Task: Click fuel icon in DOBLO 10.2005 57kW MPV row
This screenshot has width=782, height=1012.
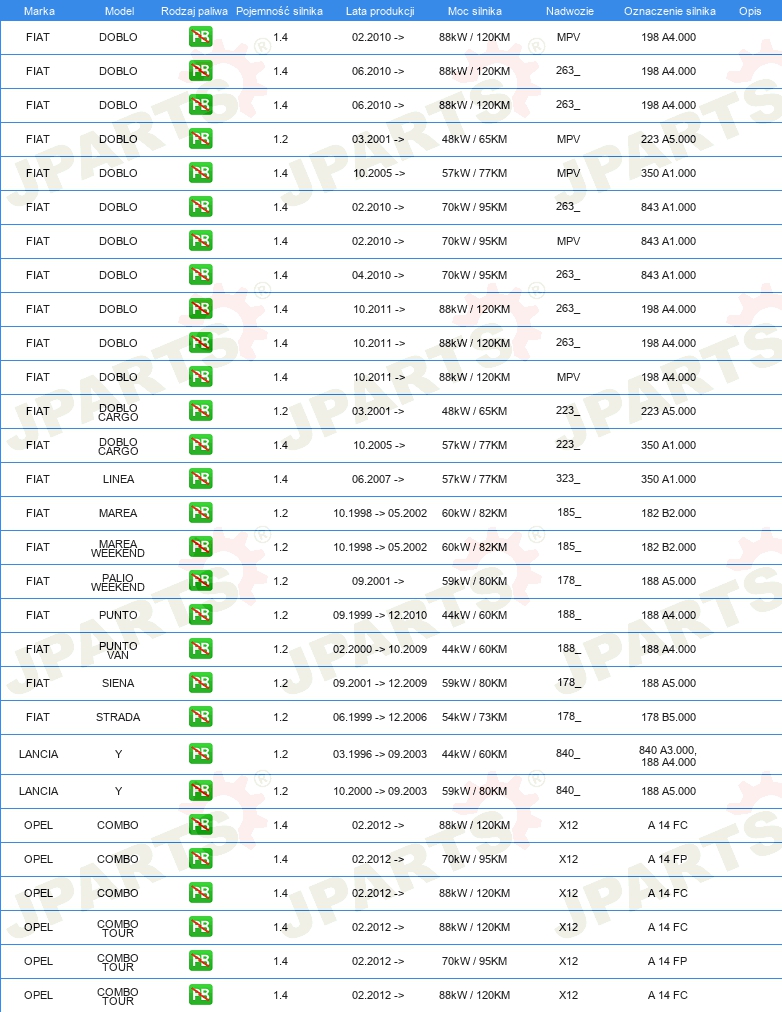Action: (x=201, y=173)
